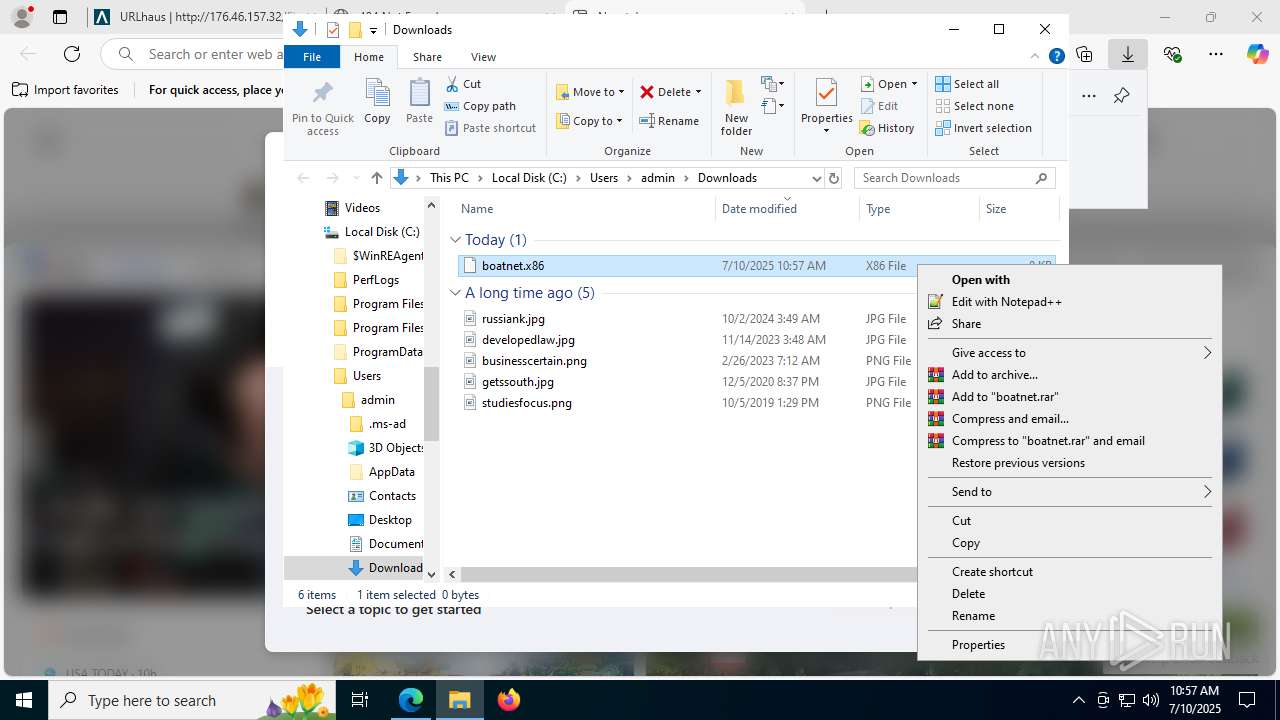1280x720 pixels.
Task: Open the File ribbon tab
Action: tap(312, 57)
